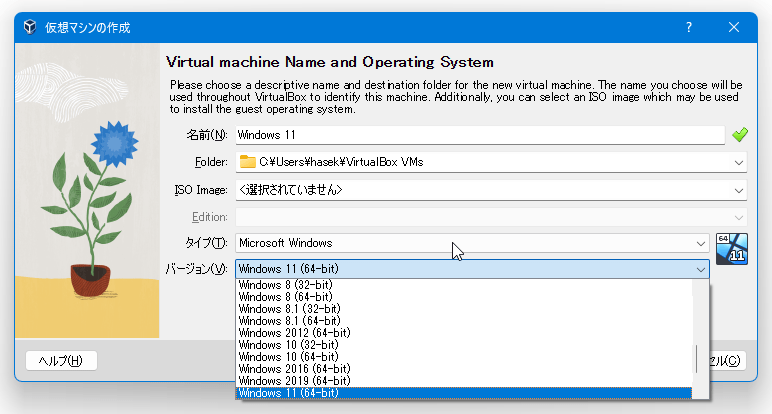Pick Windows 2012 (64-bit) entry
This screenshot has height=414, width=772.
[x=464, y=333]
